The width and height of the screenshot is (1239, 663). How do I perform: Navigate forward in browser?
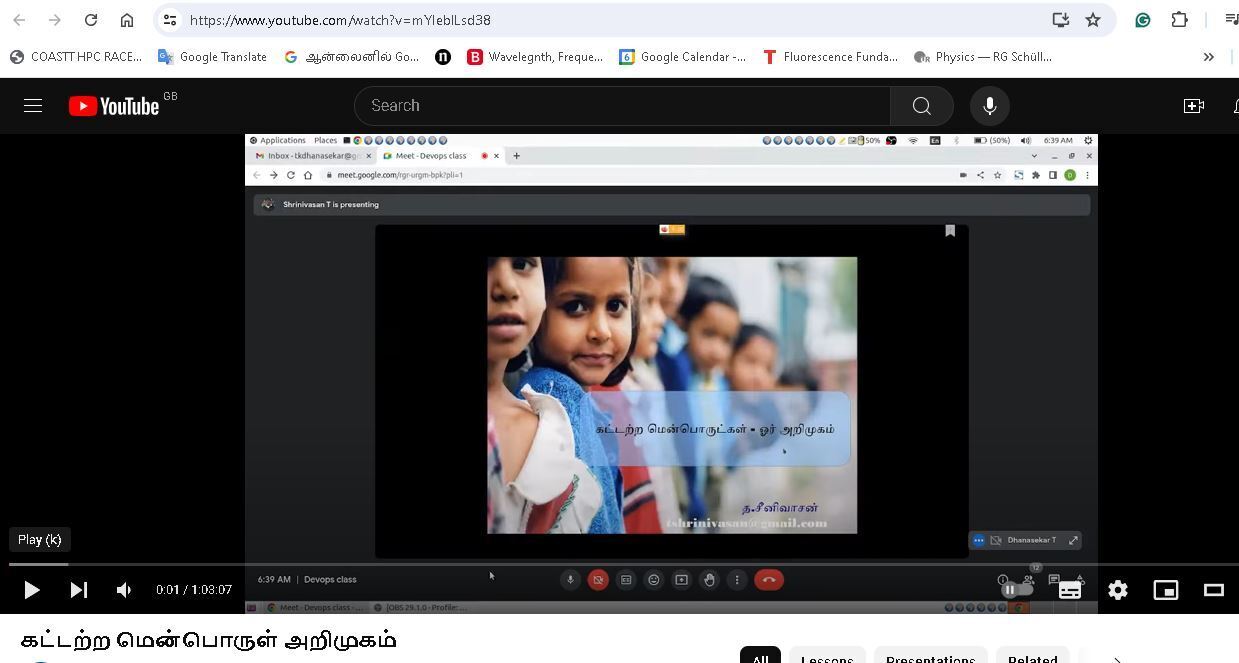[x=55, y=20]
